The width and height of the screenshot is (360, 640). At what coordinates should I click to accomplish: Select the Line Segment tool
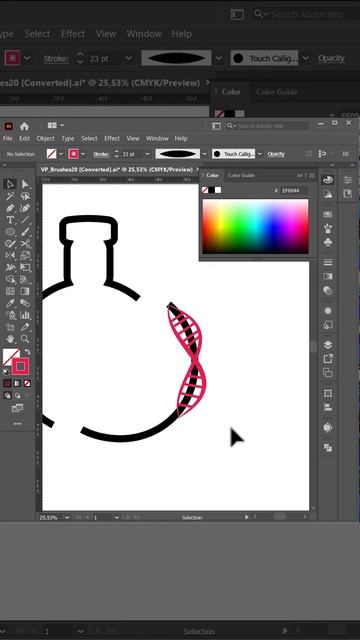[x=25, y=220]
